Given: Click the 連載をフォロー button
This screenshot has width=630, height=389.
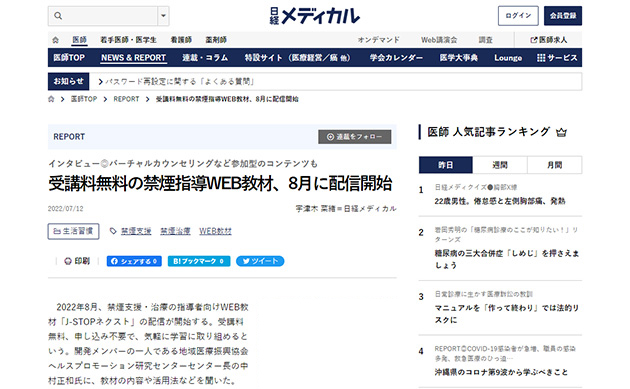Looking at the screenshot, I should tap(354, 137).
